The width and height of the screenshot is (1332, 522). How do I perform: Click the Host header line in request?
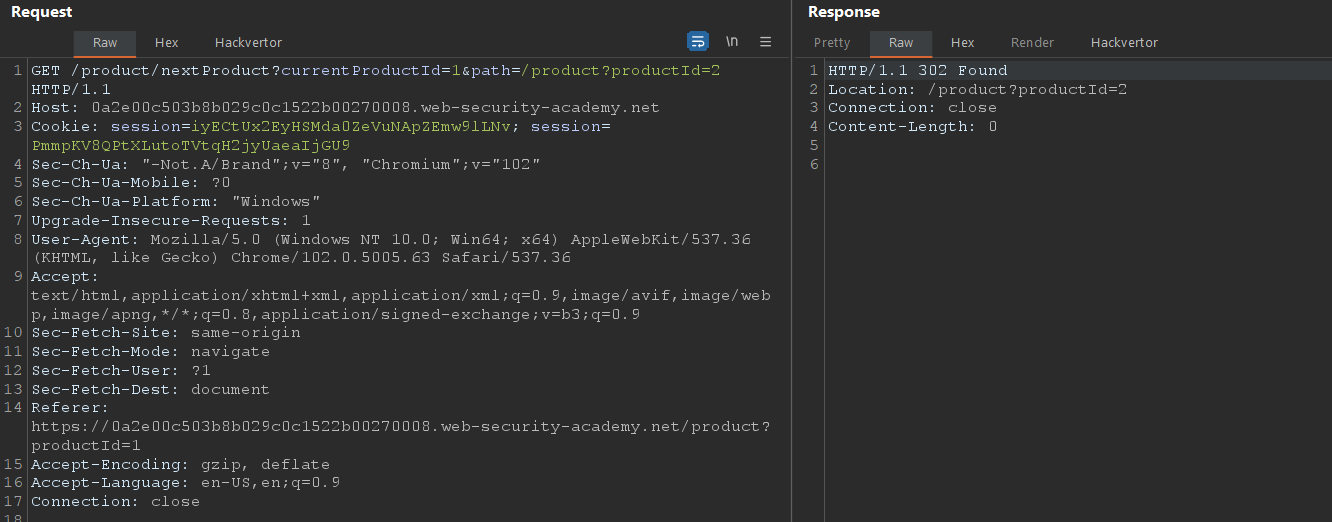[345, 108]
